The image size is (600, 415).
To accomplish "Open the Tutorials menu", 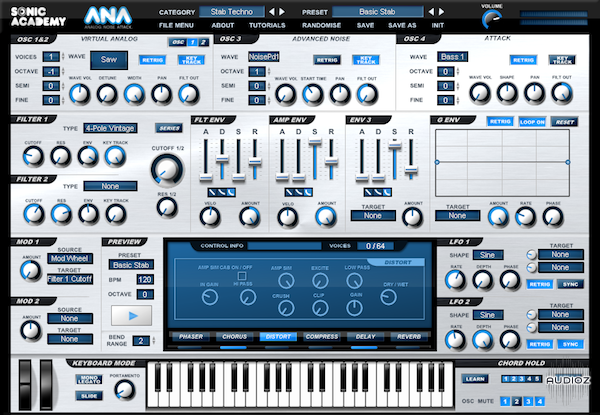I will coord(267,25).
